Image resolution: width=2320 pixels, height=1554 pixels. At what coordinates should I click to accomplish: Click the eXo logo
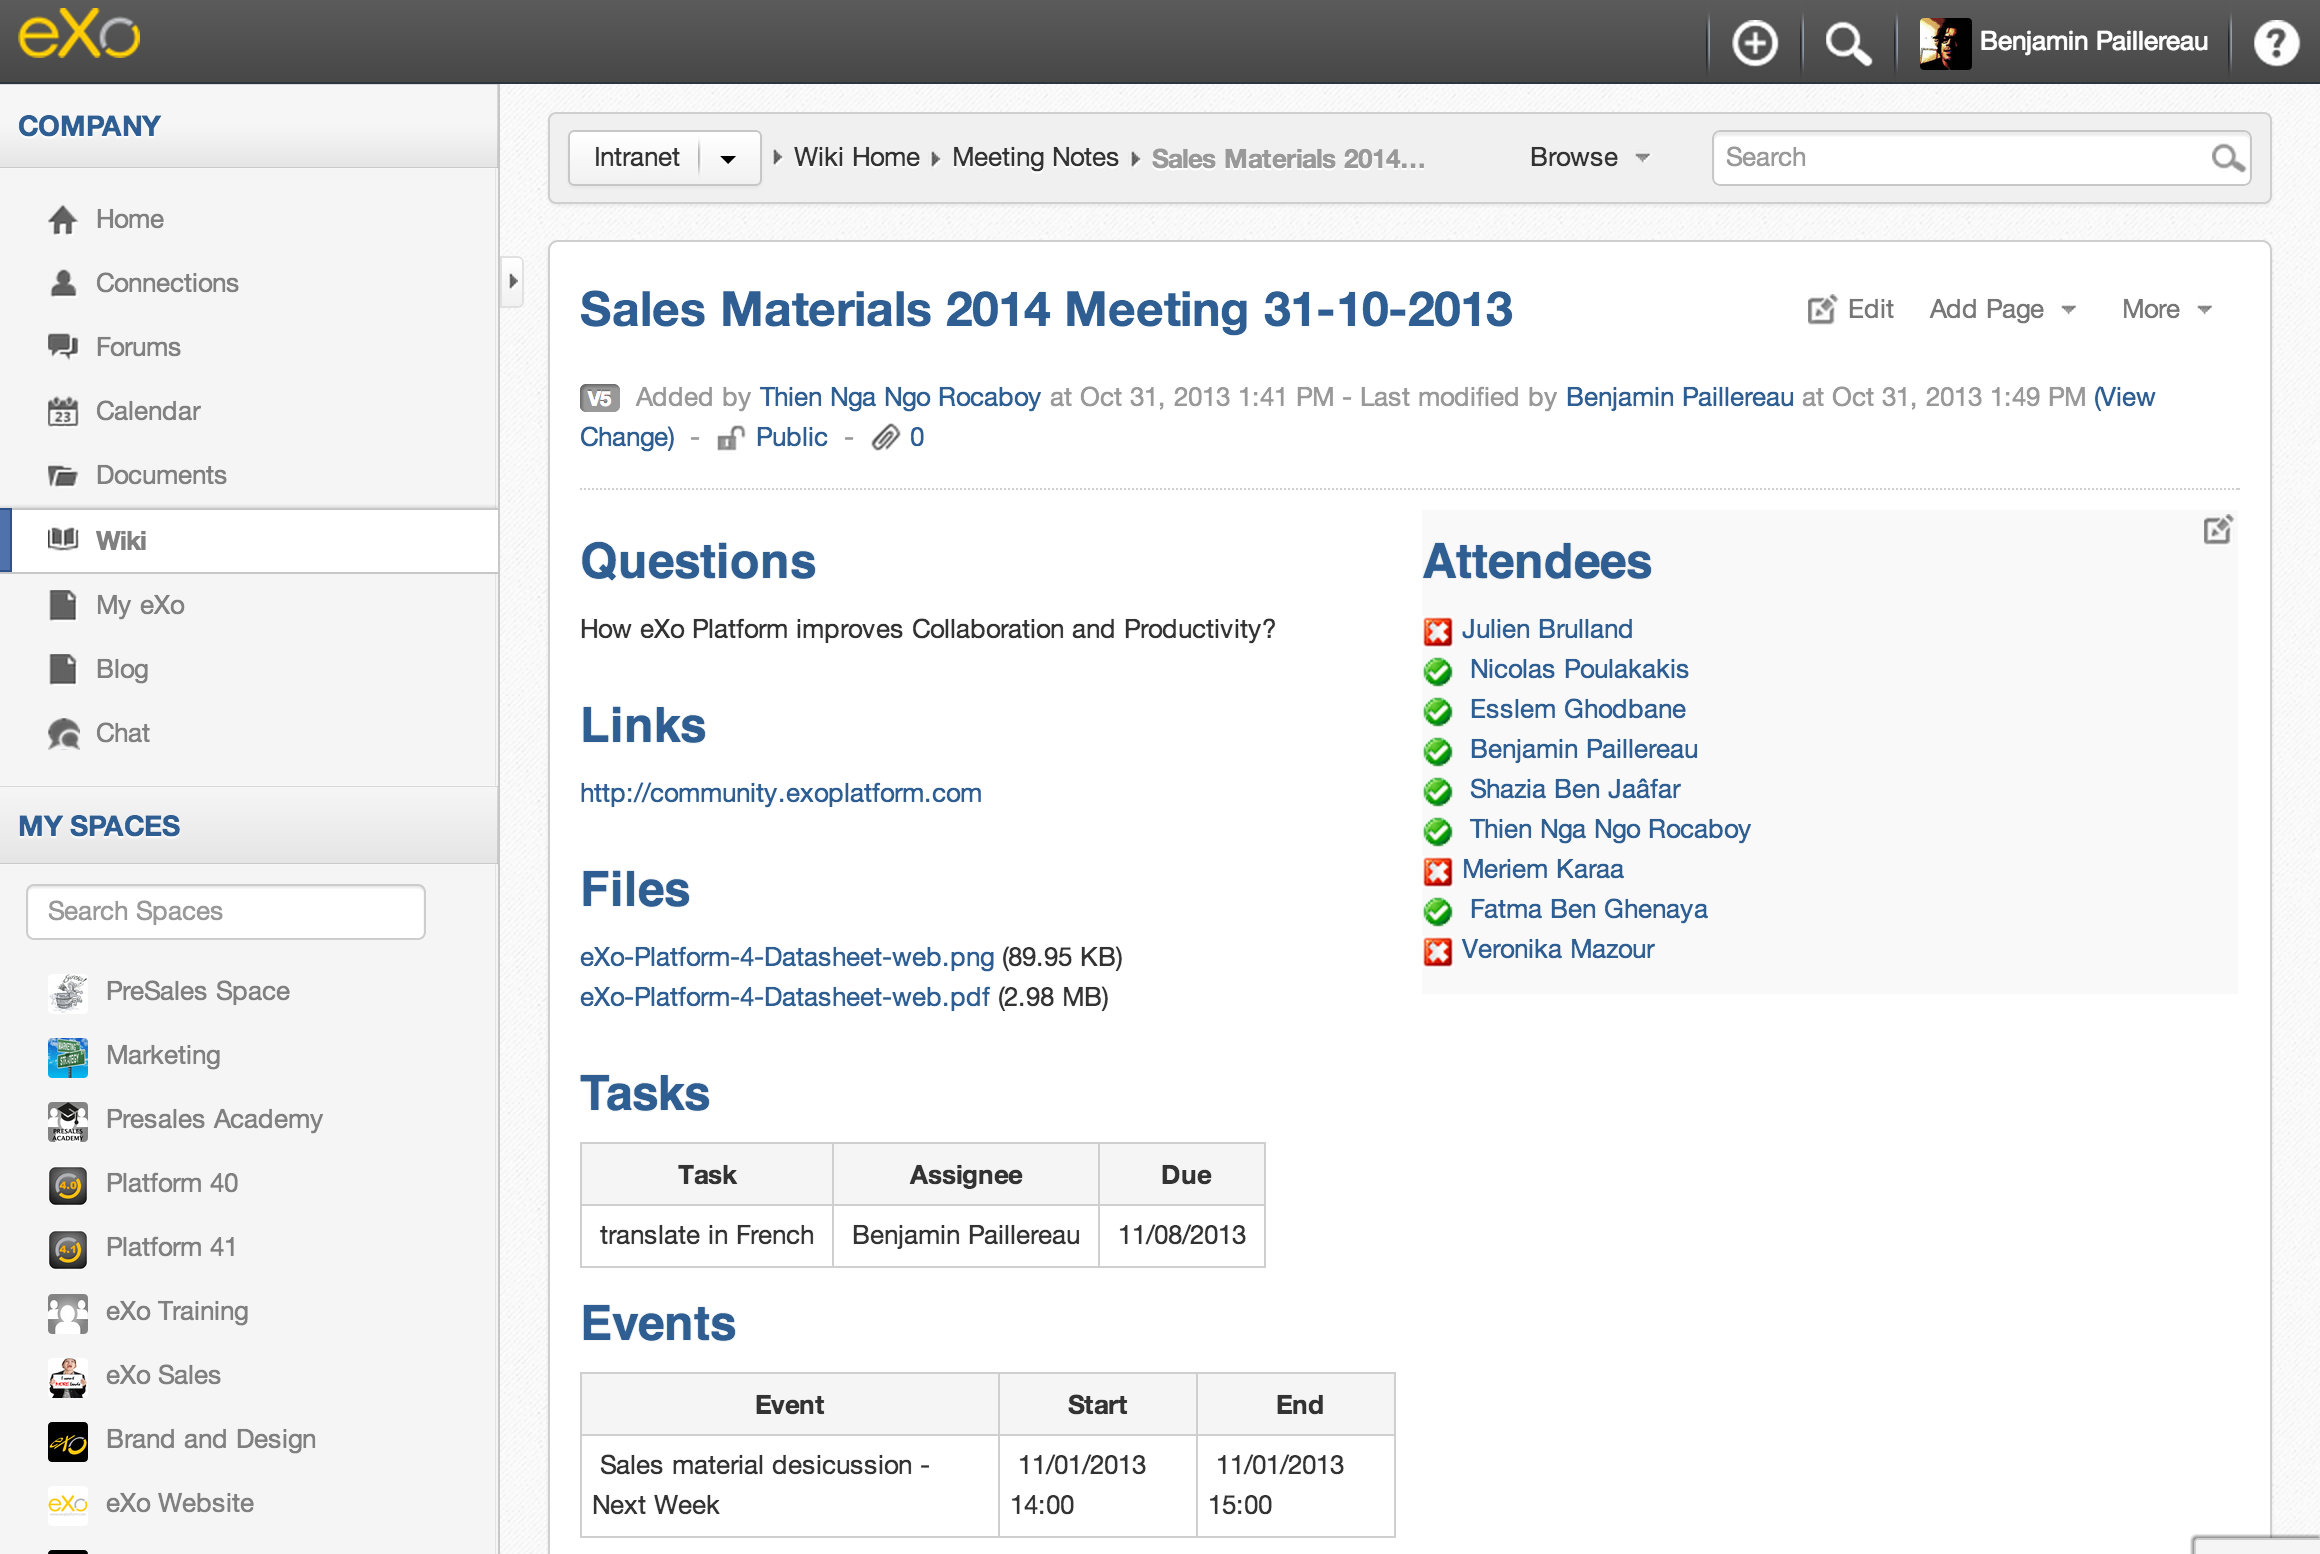80,36
